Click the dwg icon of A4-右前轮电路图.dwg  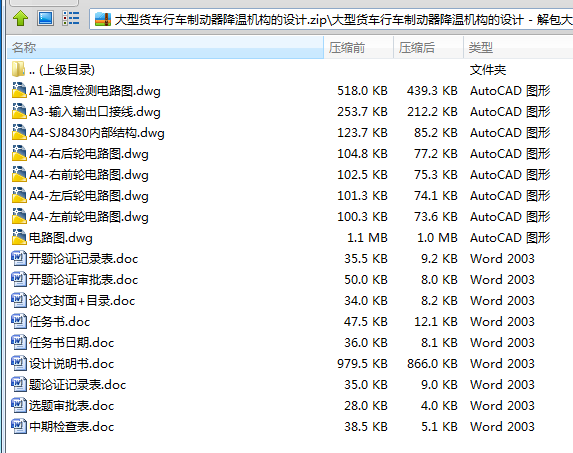click(19, 174)
